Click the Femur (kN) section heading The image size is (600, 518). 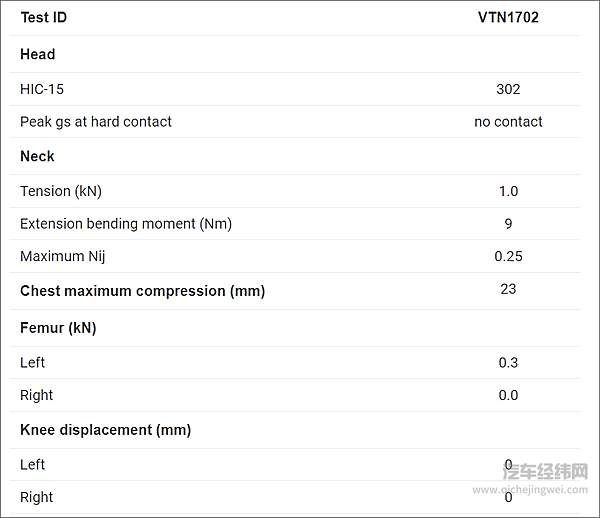(58, 328)
